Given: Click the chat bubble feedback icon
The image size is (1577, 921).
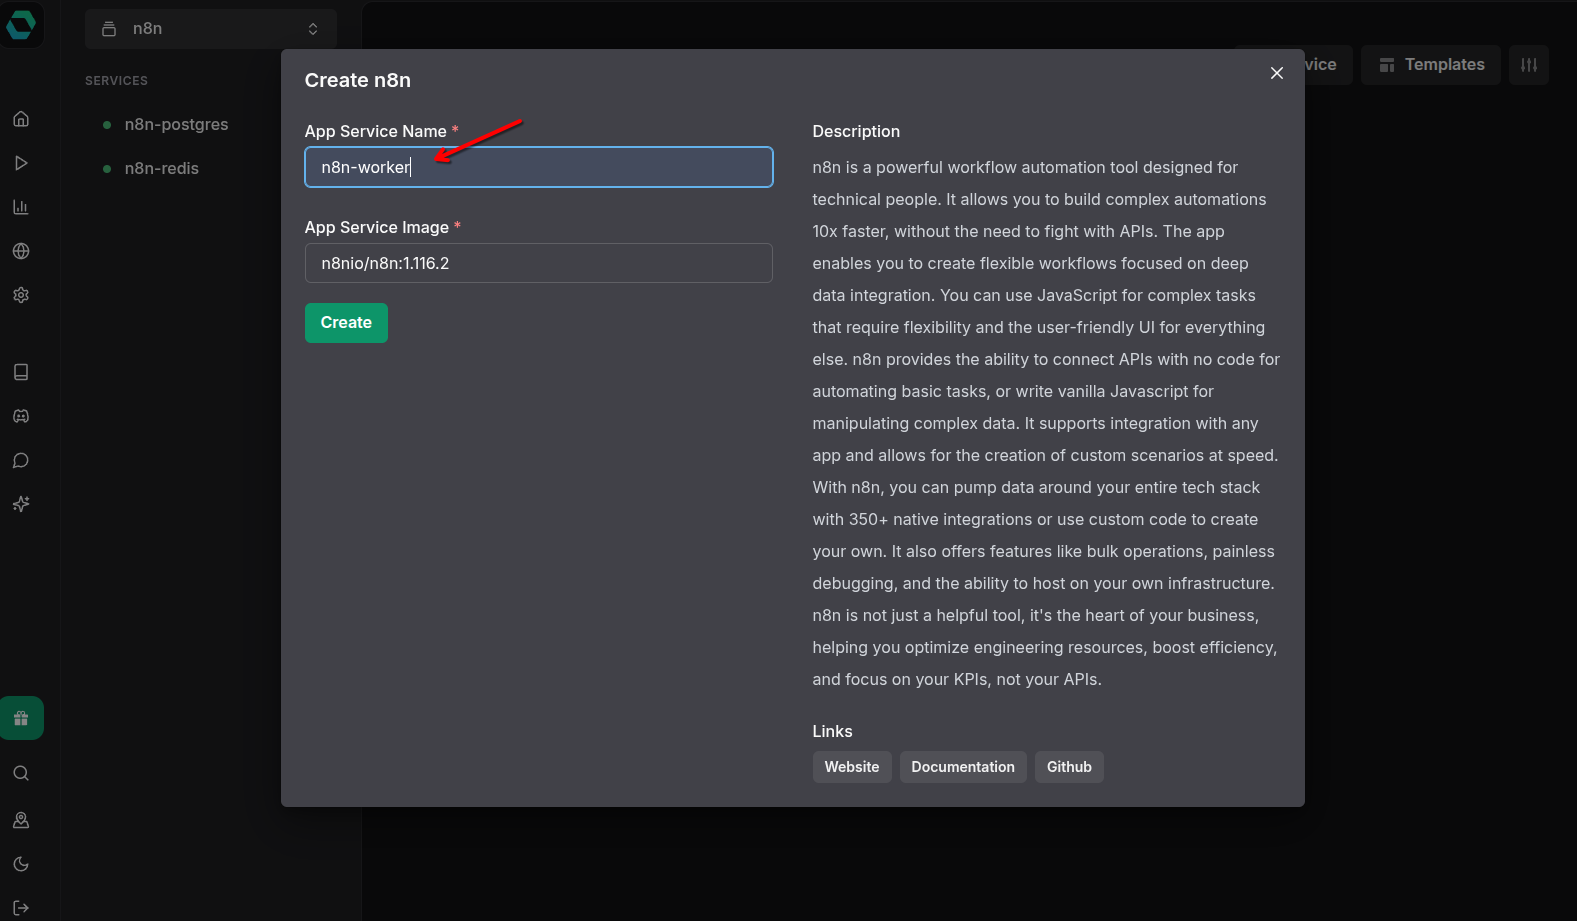Looking at the screenshot, I should tap(21, 460).
